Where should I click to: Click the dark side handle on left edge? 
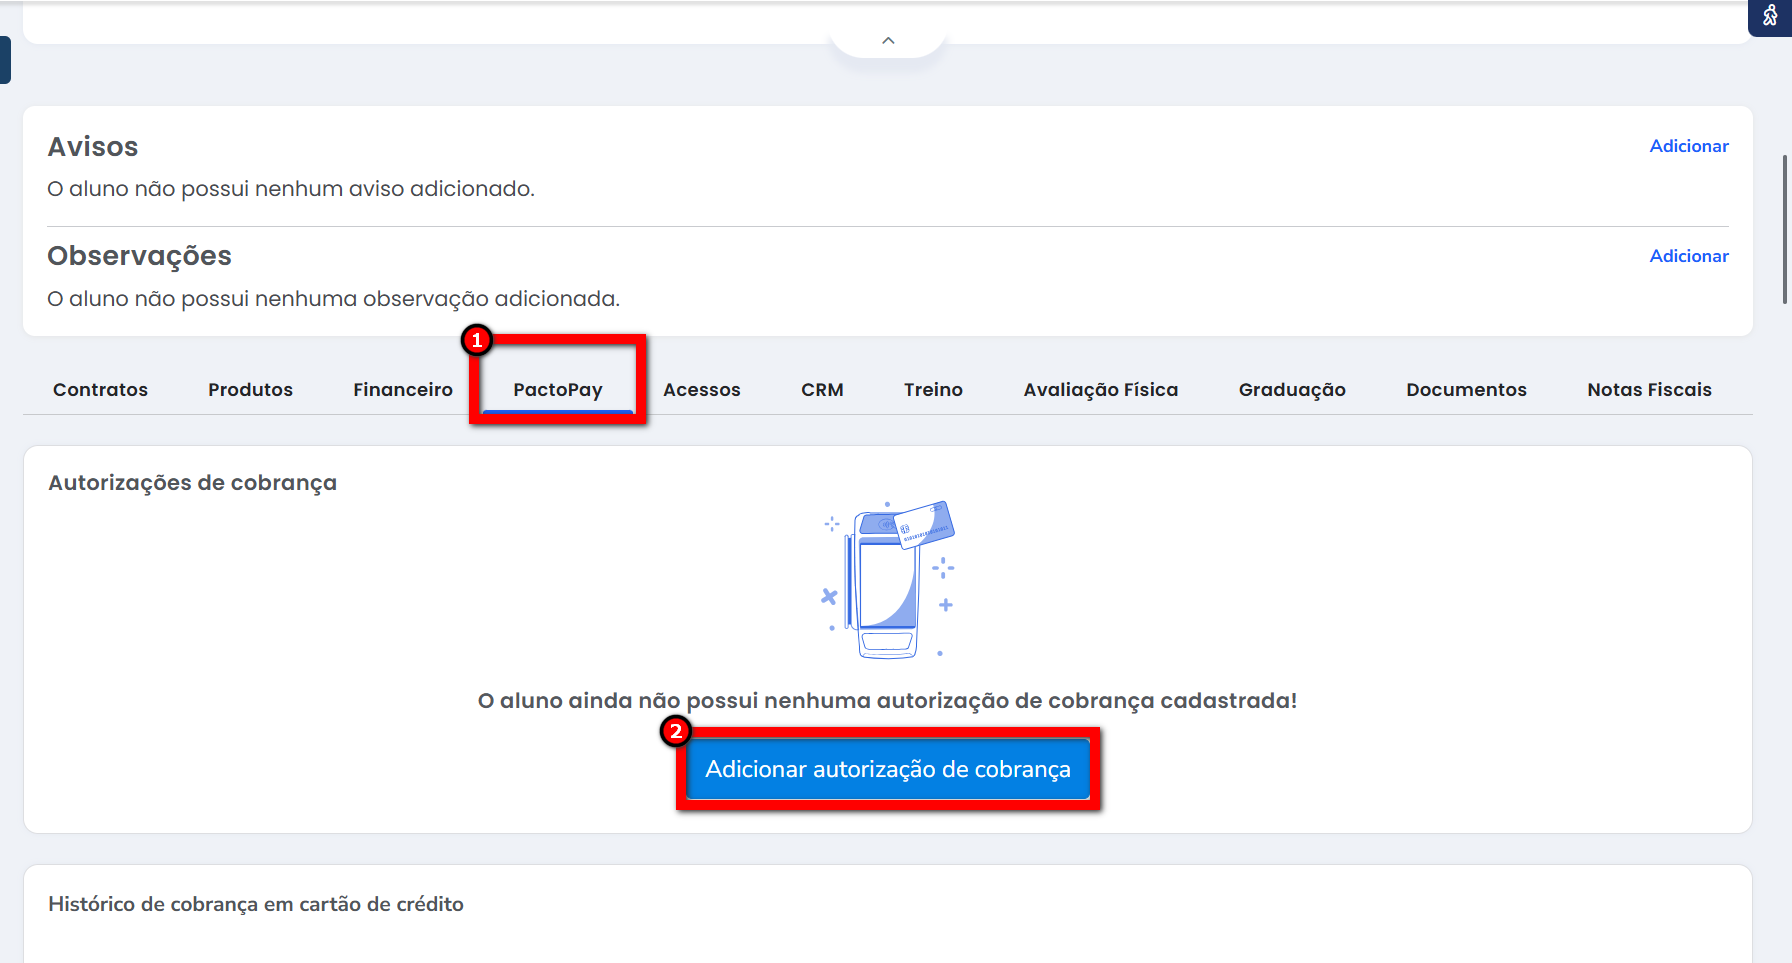[5, 60]
